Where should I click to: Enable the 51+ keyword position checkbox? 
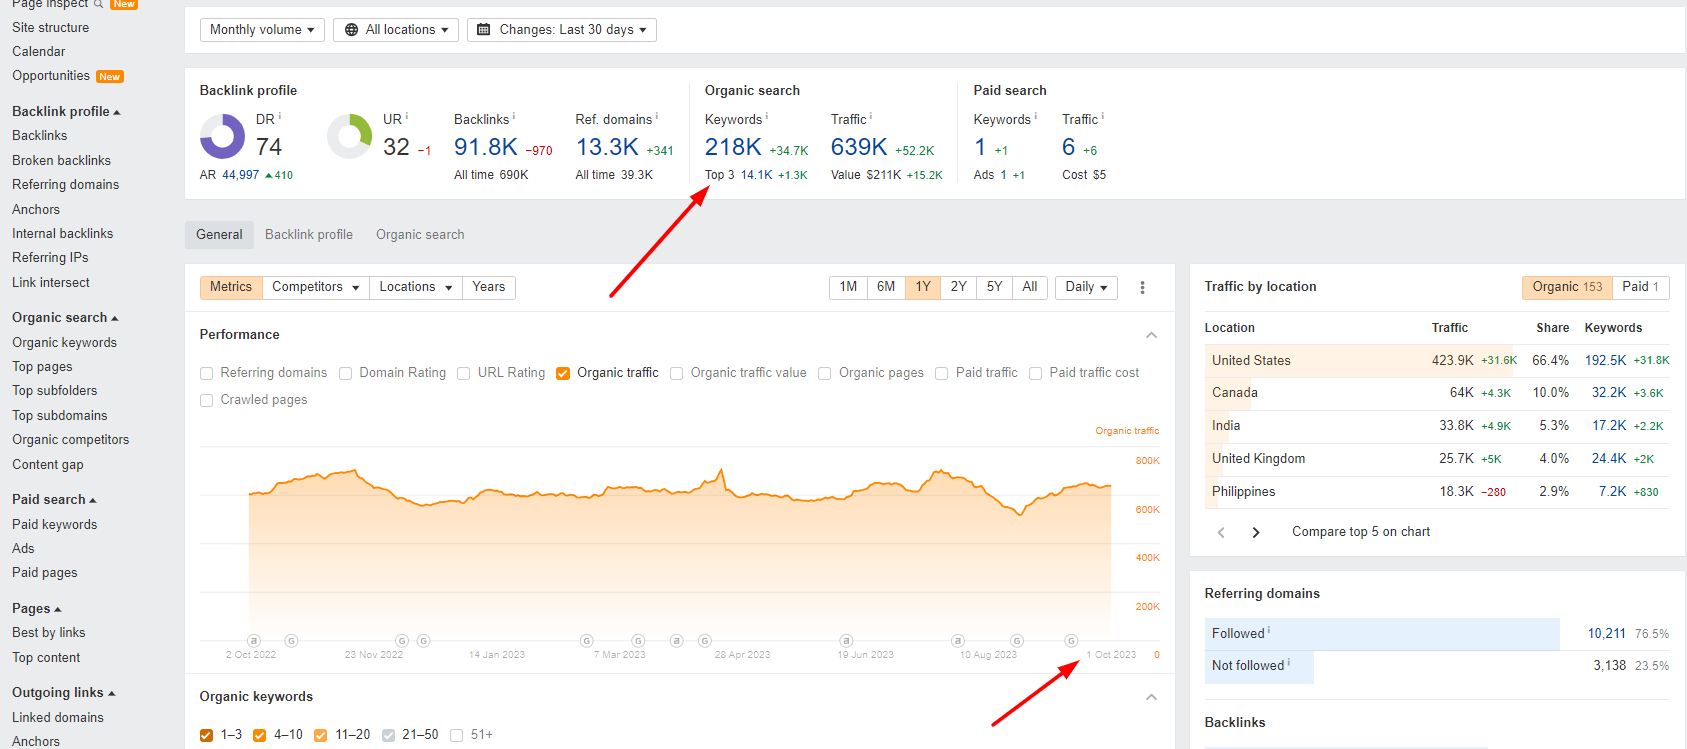coord(457,735)
